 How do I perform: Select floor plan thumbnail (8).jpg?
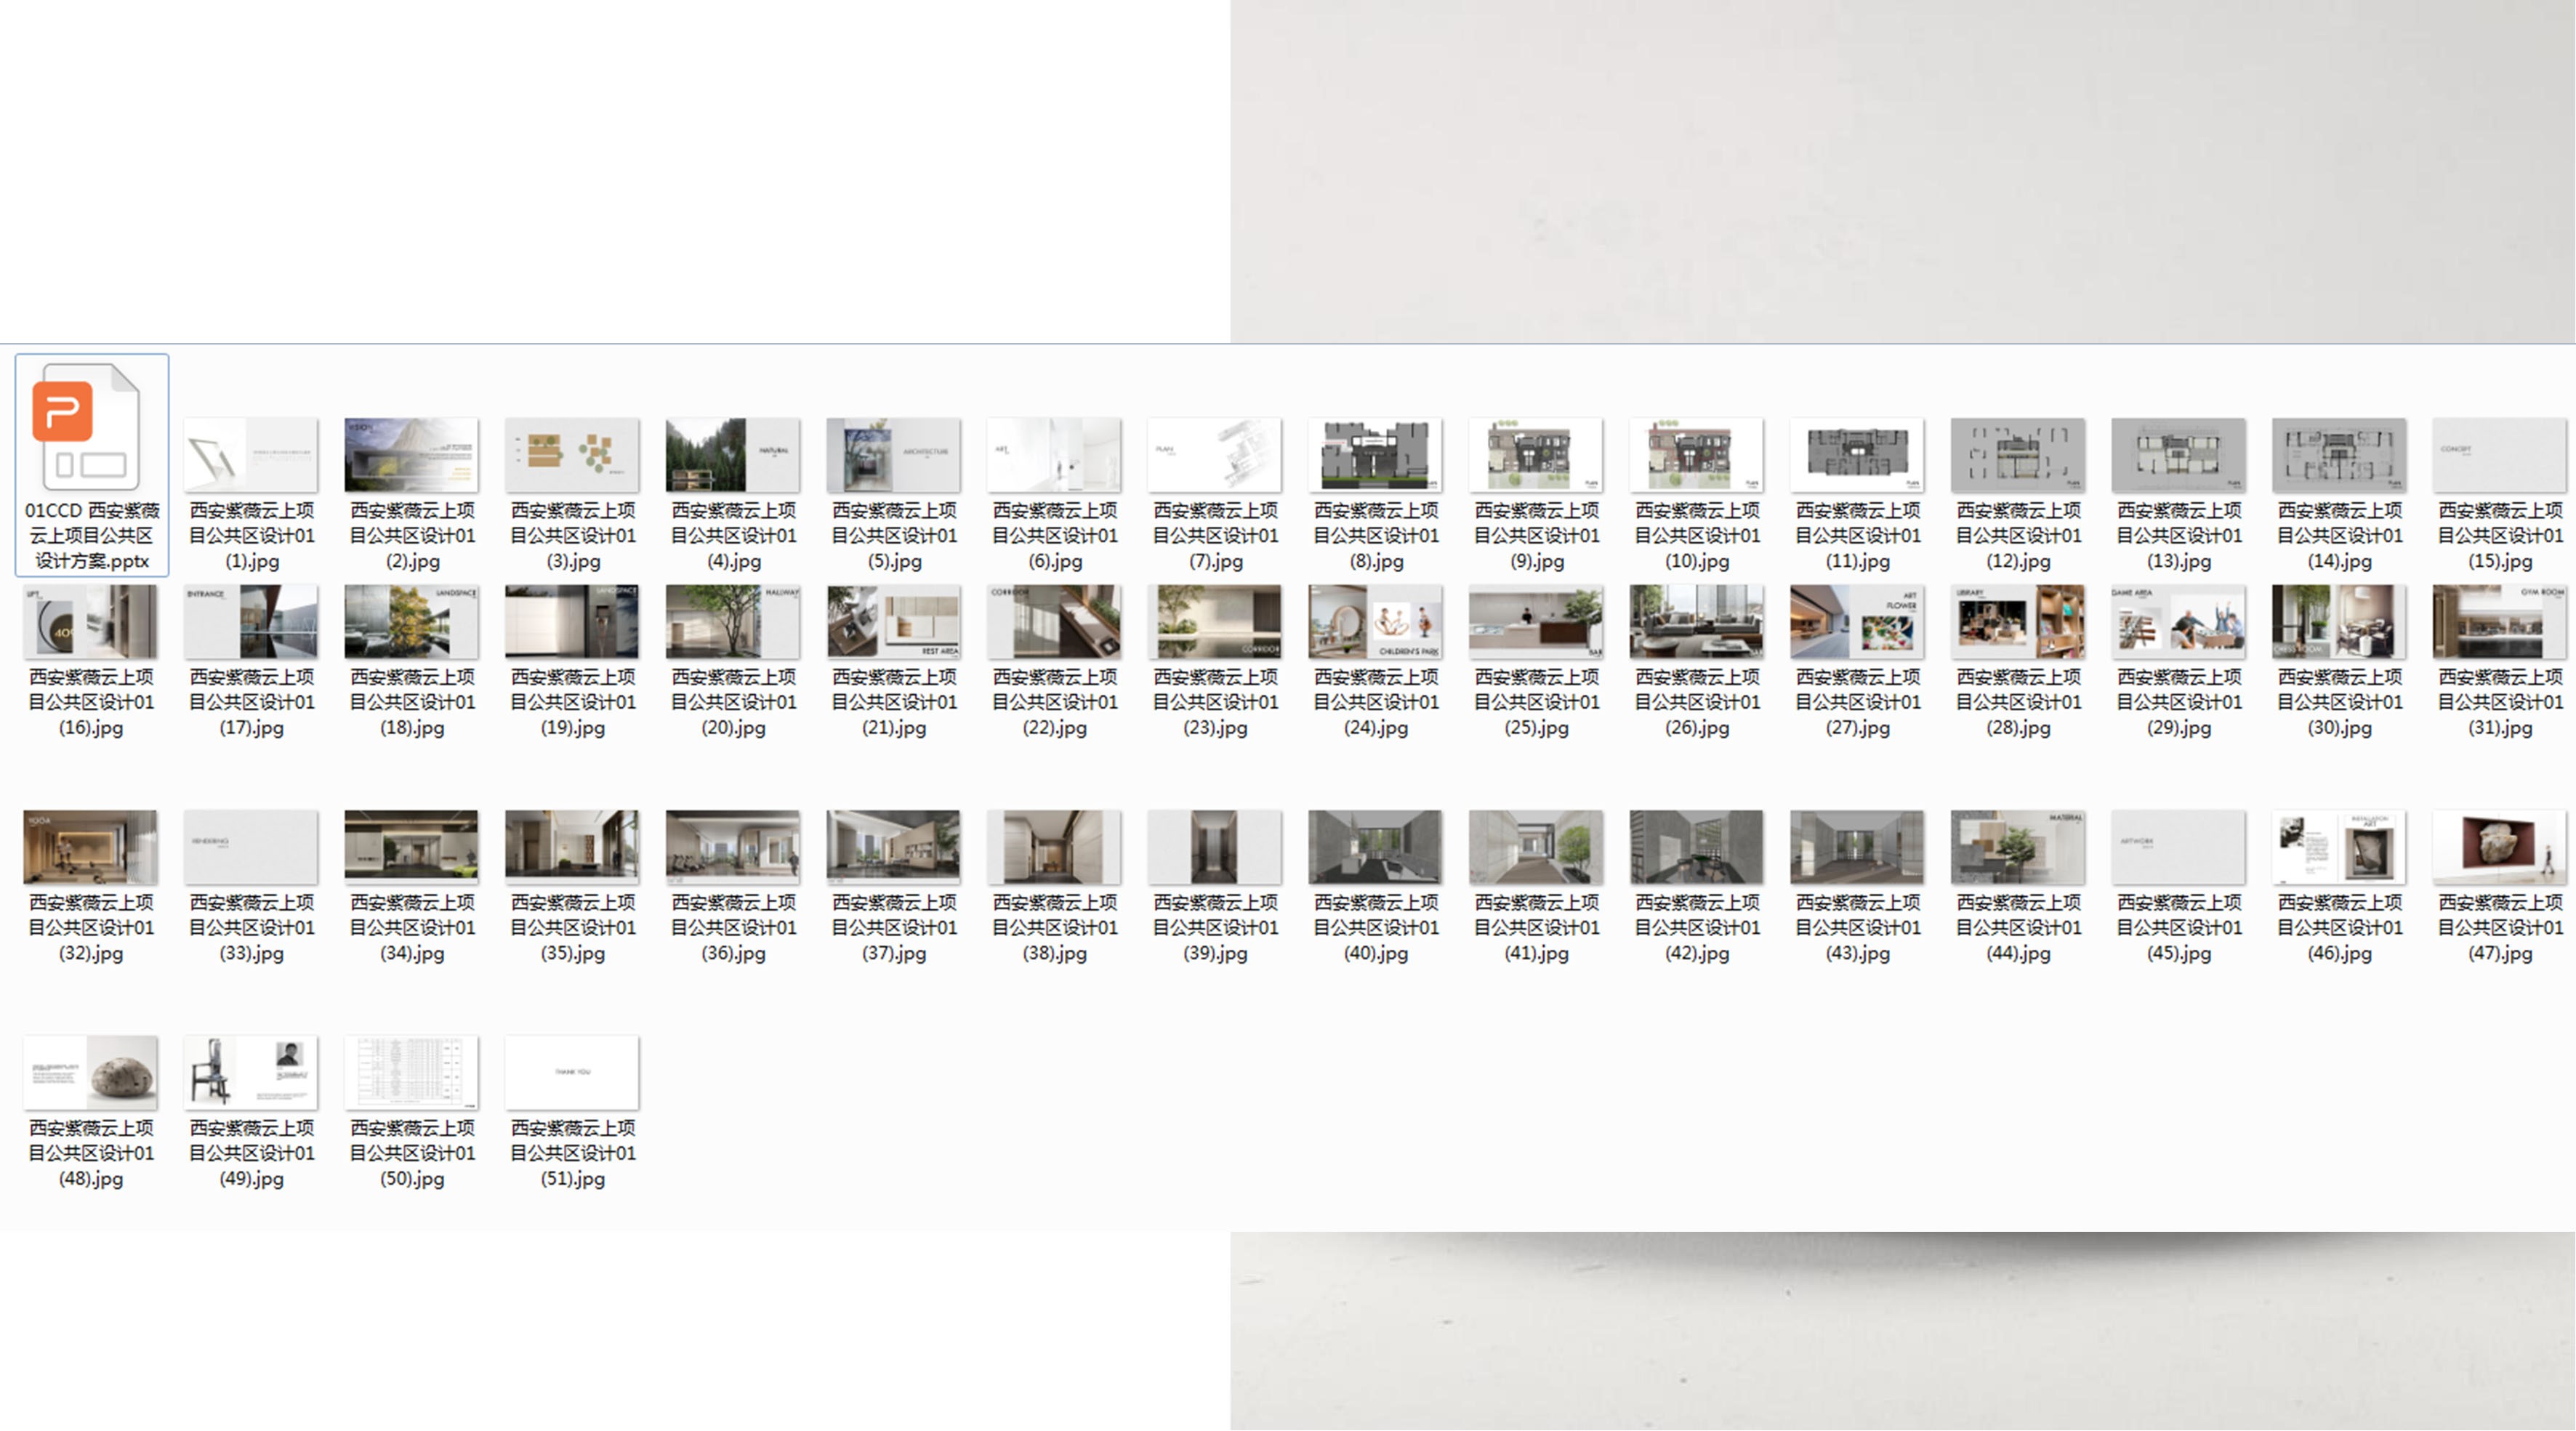click(x=1376, y=455)
